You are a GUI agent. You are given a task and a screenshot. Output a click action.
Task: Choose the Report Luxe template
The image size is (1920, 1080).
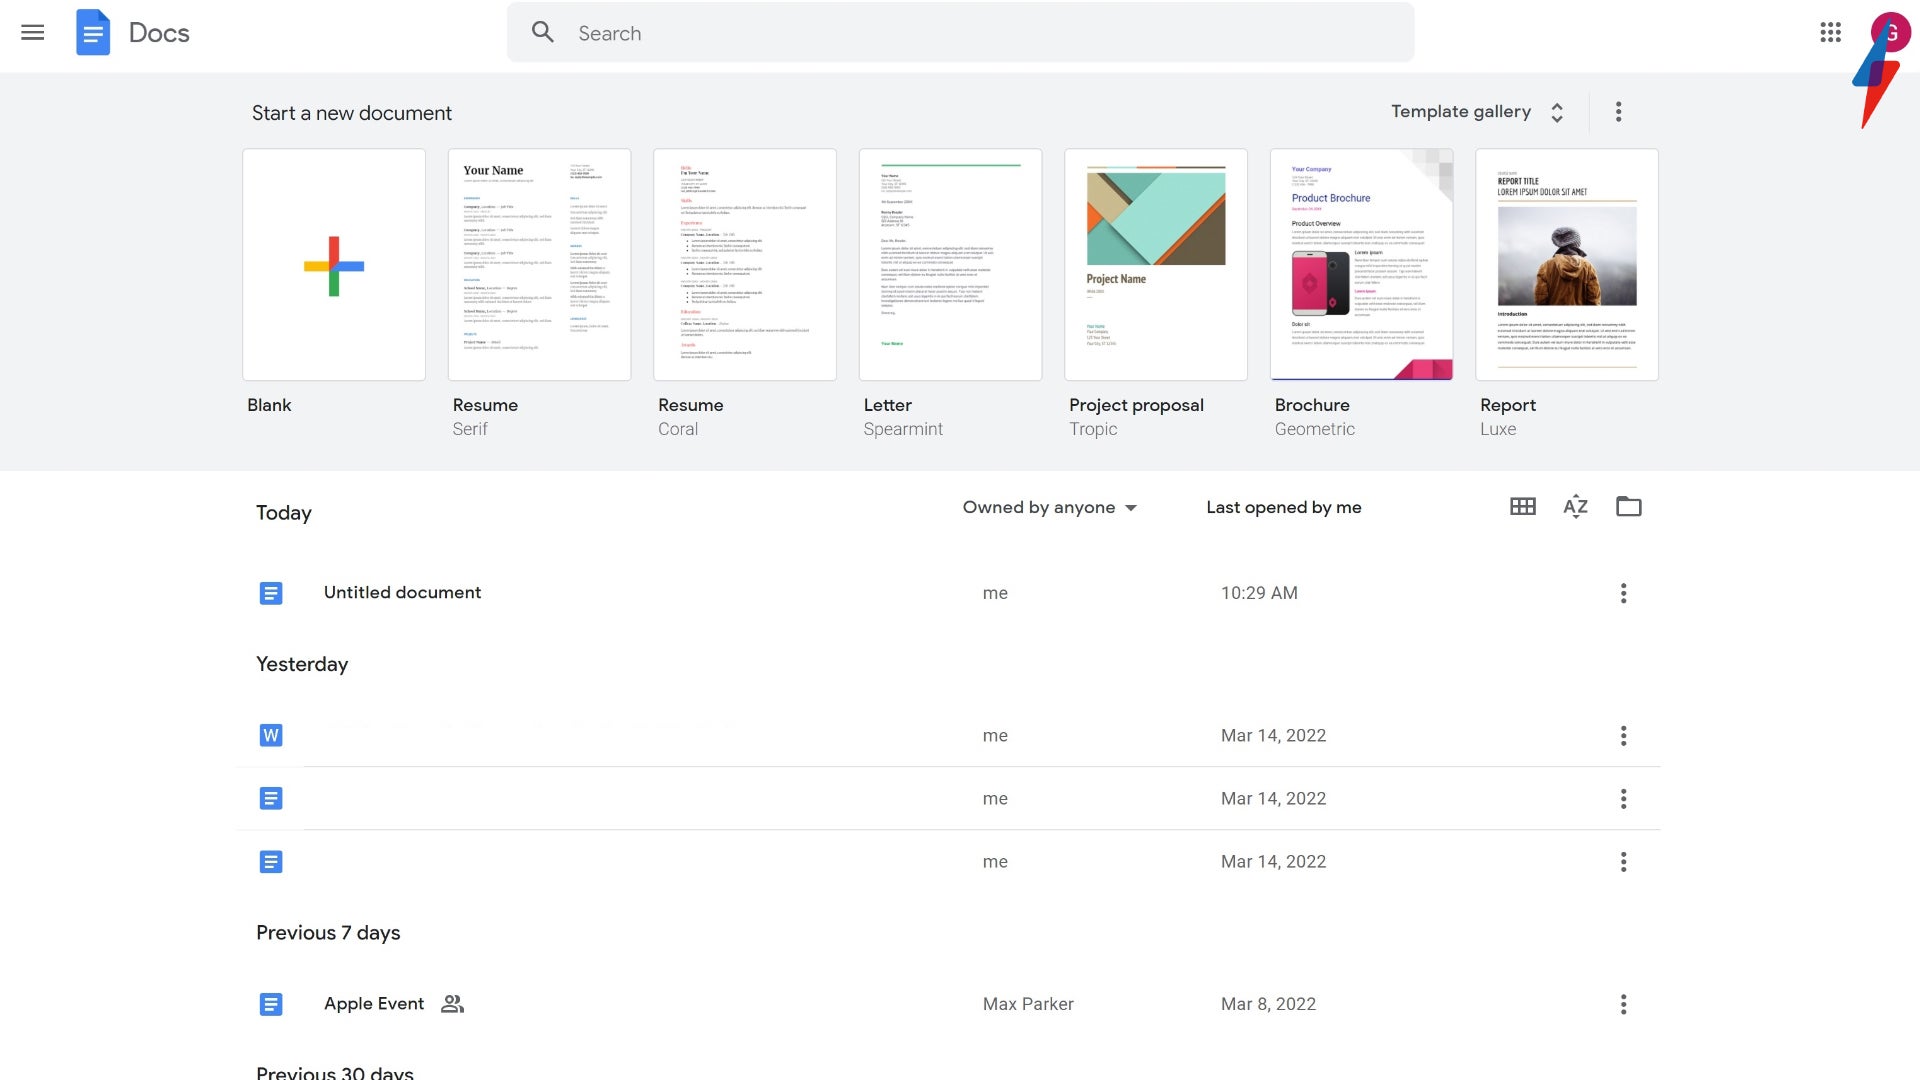click(x=1567, y=265)
